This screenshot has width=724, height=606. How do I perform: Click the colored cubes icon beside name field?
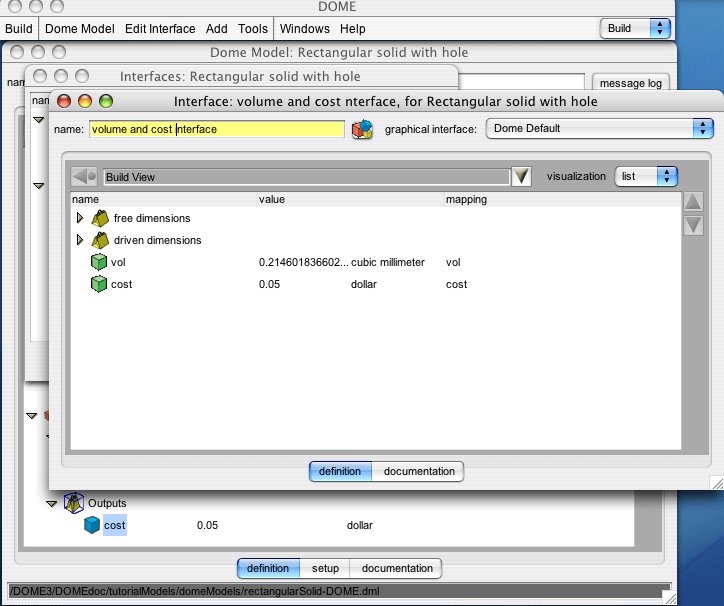362,129
